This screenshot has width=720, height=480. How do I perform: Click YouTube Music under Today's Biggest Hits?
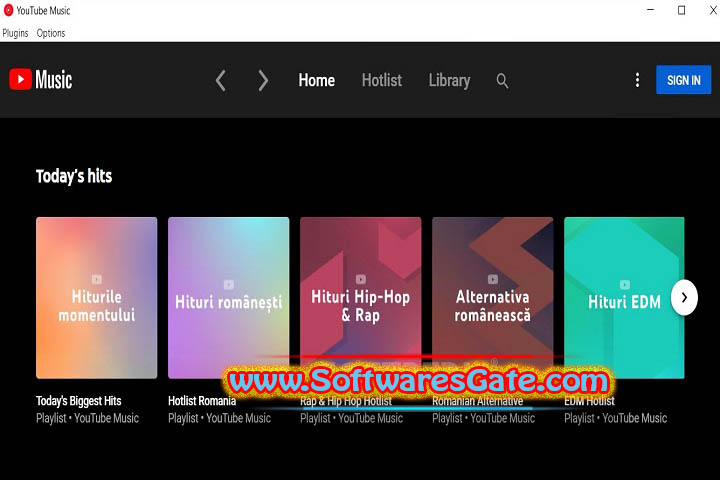click(x=107, y=418)
